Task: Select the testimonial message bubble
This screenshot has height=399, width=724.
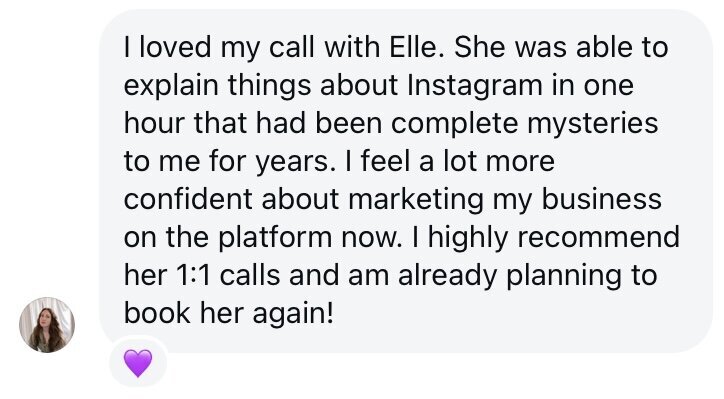Action: tap(406, 181)
